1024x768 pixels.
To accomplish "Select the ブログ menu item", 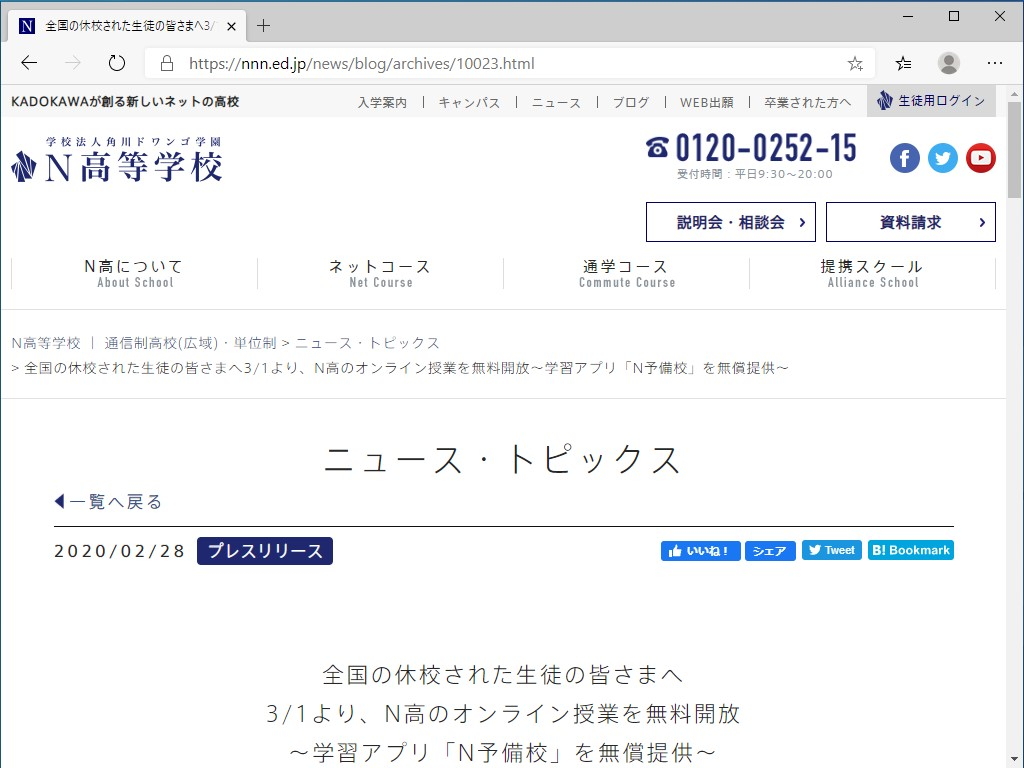I will click(x=631, y=101).
